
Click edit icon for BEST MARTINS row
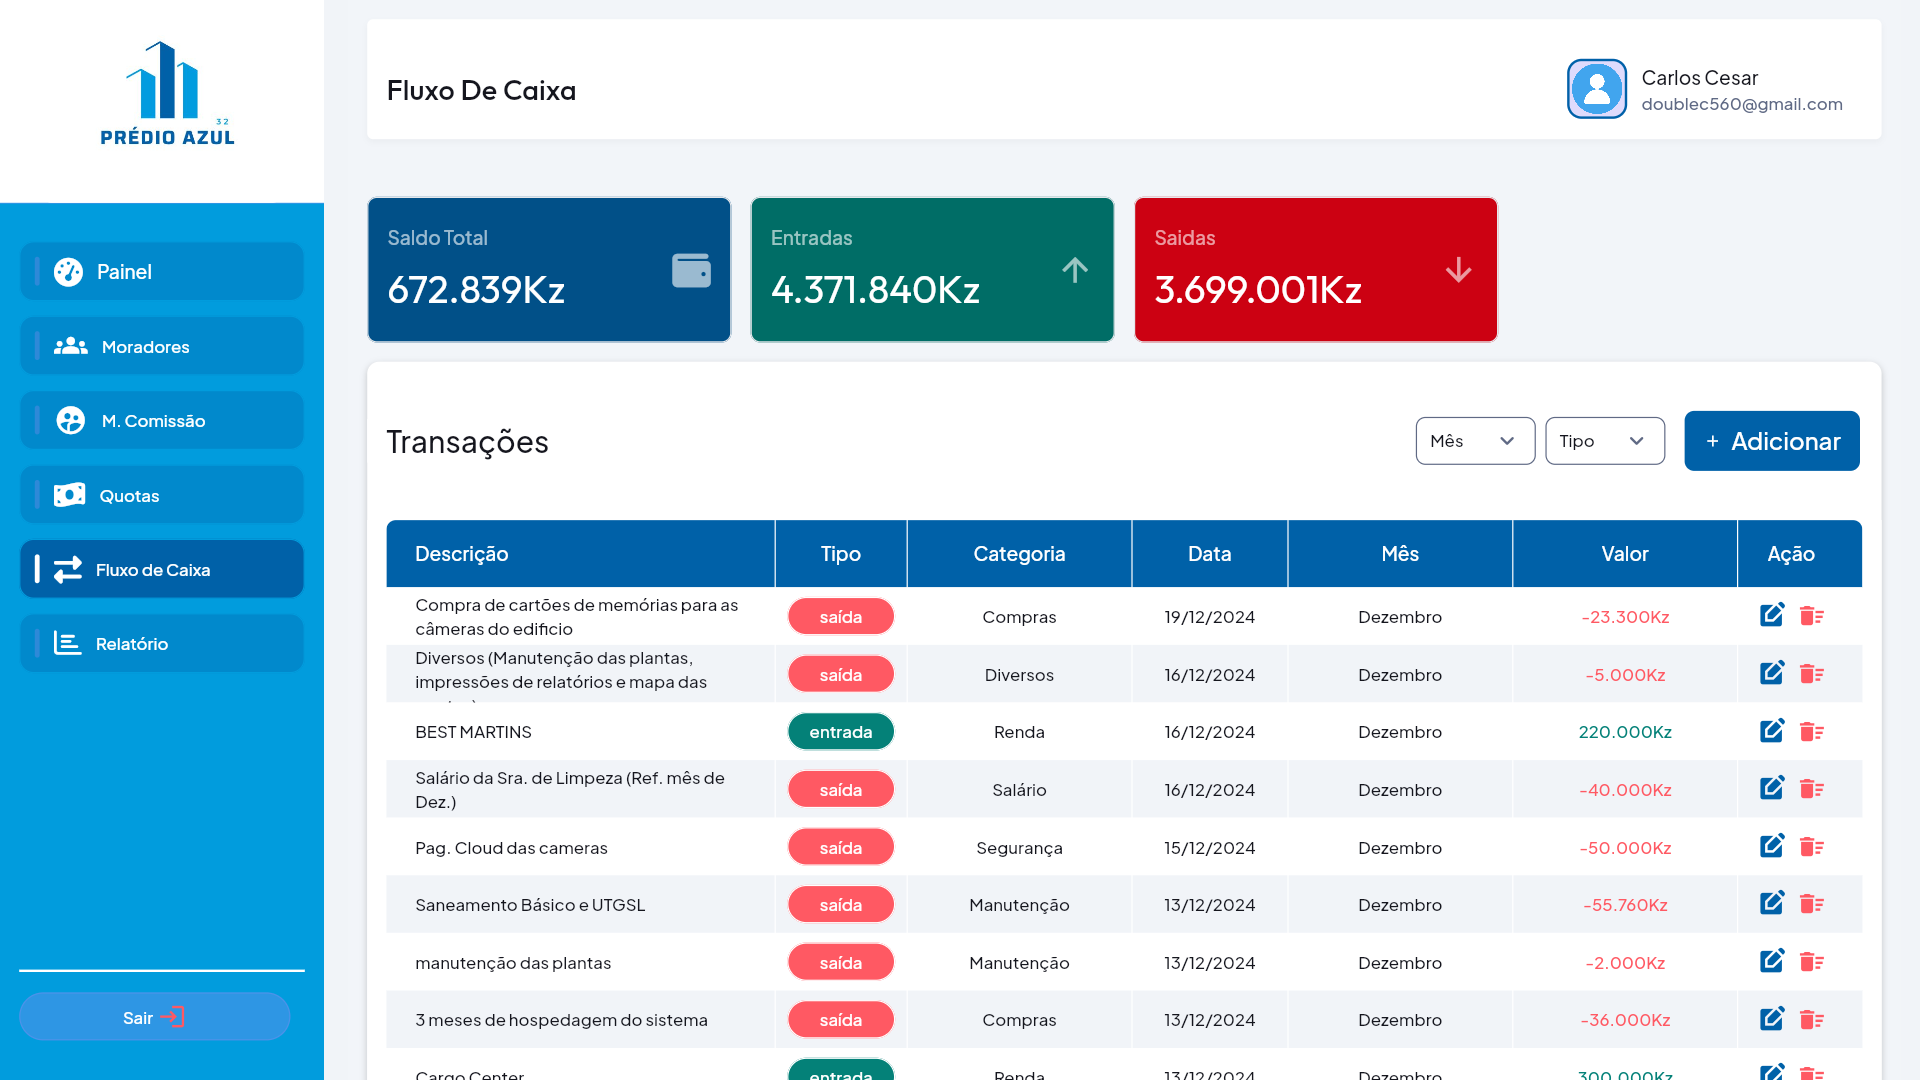click(x=1771, y=731)
